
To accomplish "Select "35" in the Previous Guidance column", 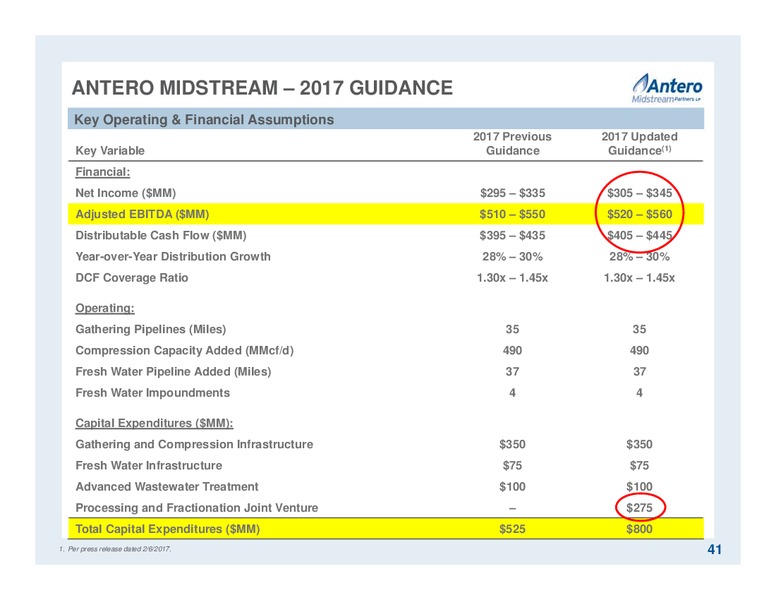I will coord(512,329).
